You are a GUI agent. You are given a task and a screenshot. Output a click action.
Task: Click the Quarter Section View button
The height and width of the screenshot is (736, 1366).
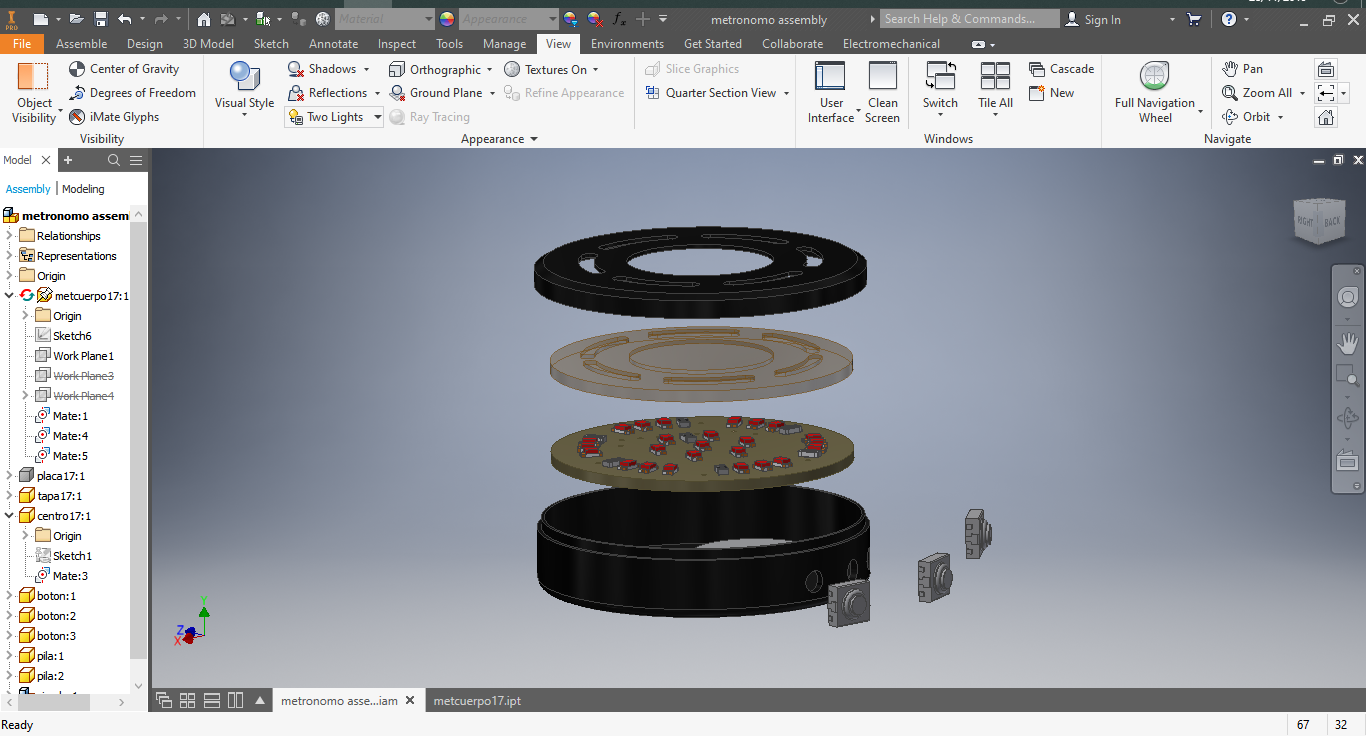pyautogui.click(x=711, y=93)
